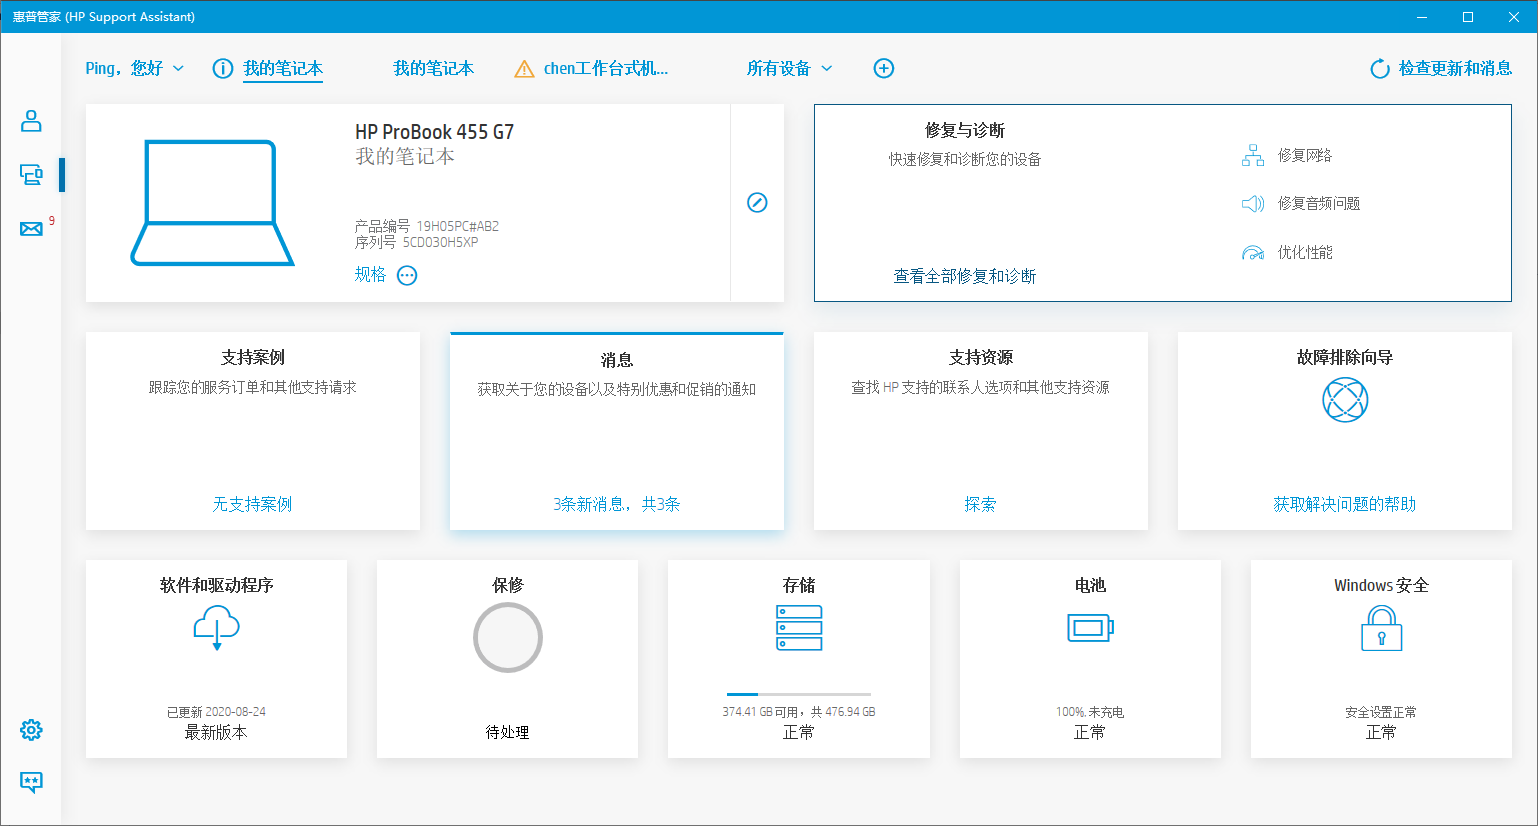
Task: Click the Windows 安全 card title
Action: click(1381, 585)
